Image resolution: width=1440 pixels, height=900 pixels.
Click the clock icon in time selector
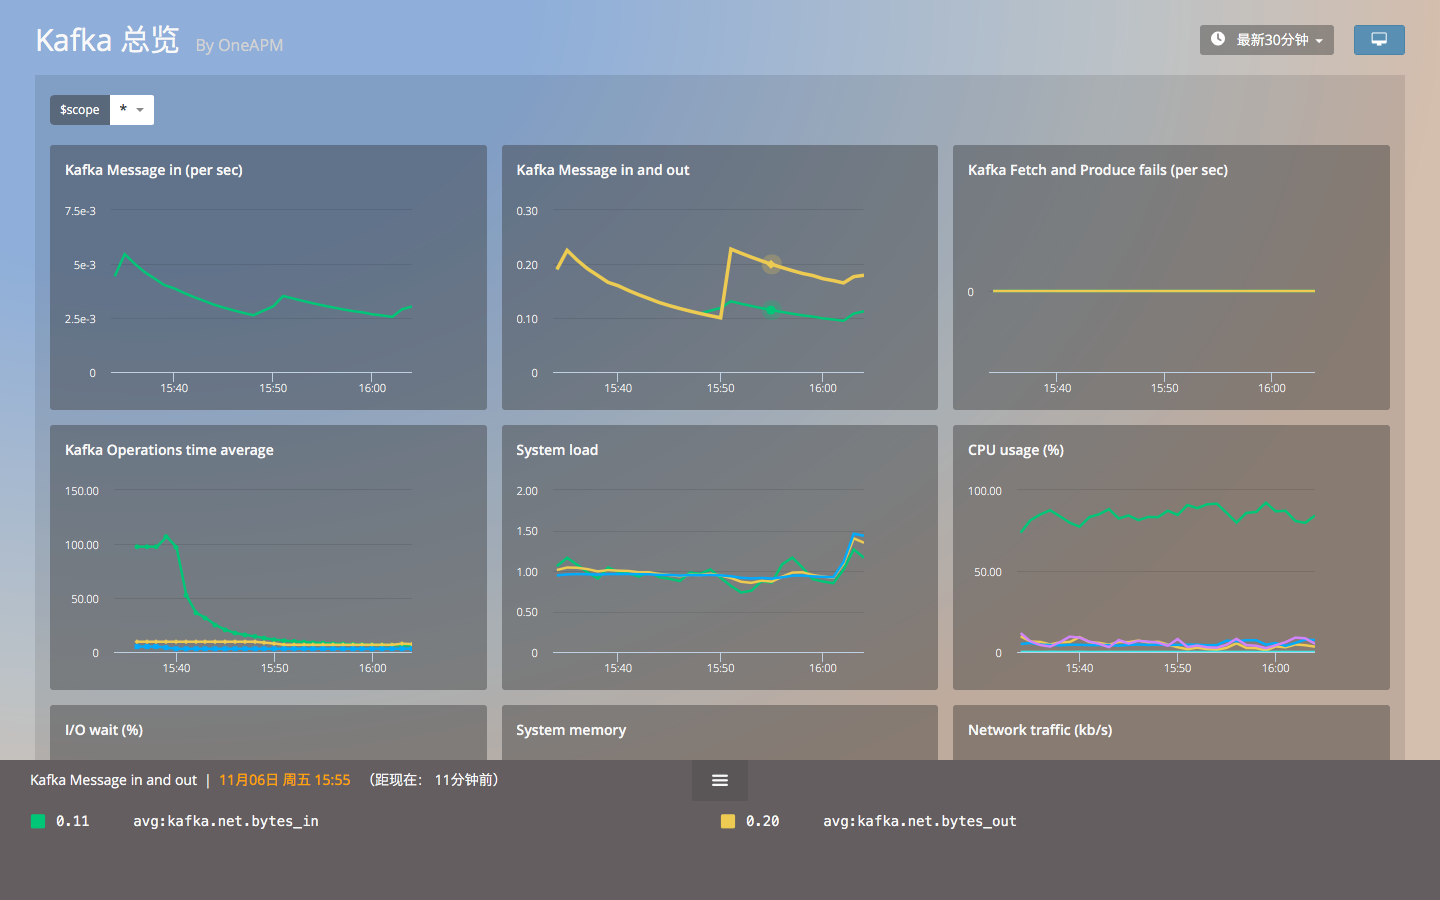[1218, 39]
